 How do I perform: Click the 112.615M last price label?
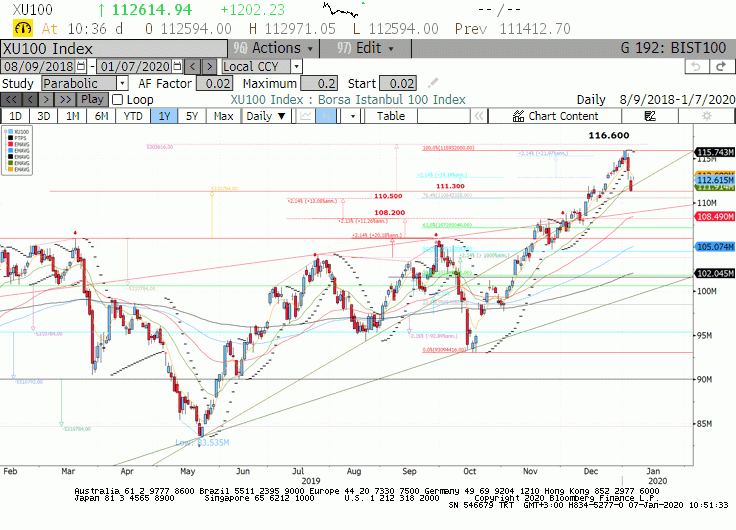click(715, 180)
